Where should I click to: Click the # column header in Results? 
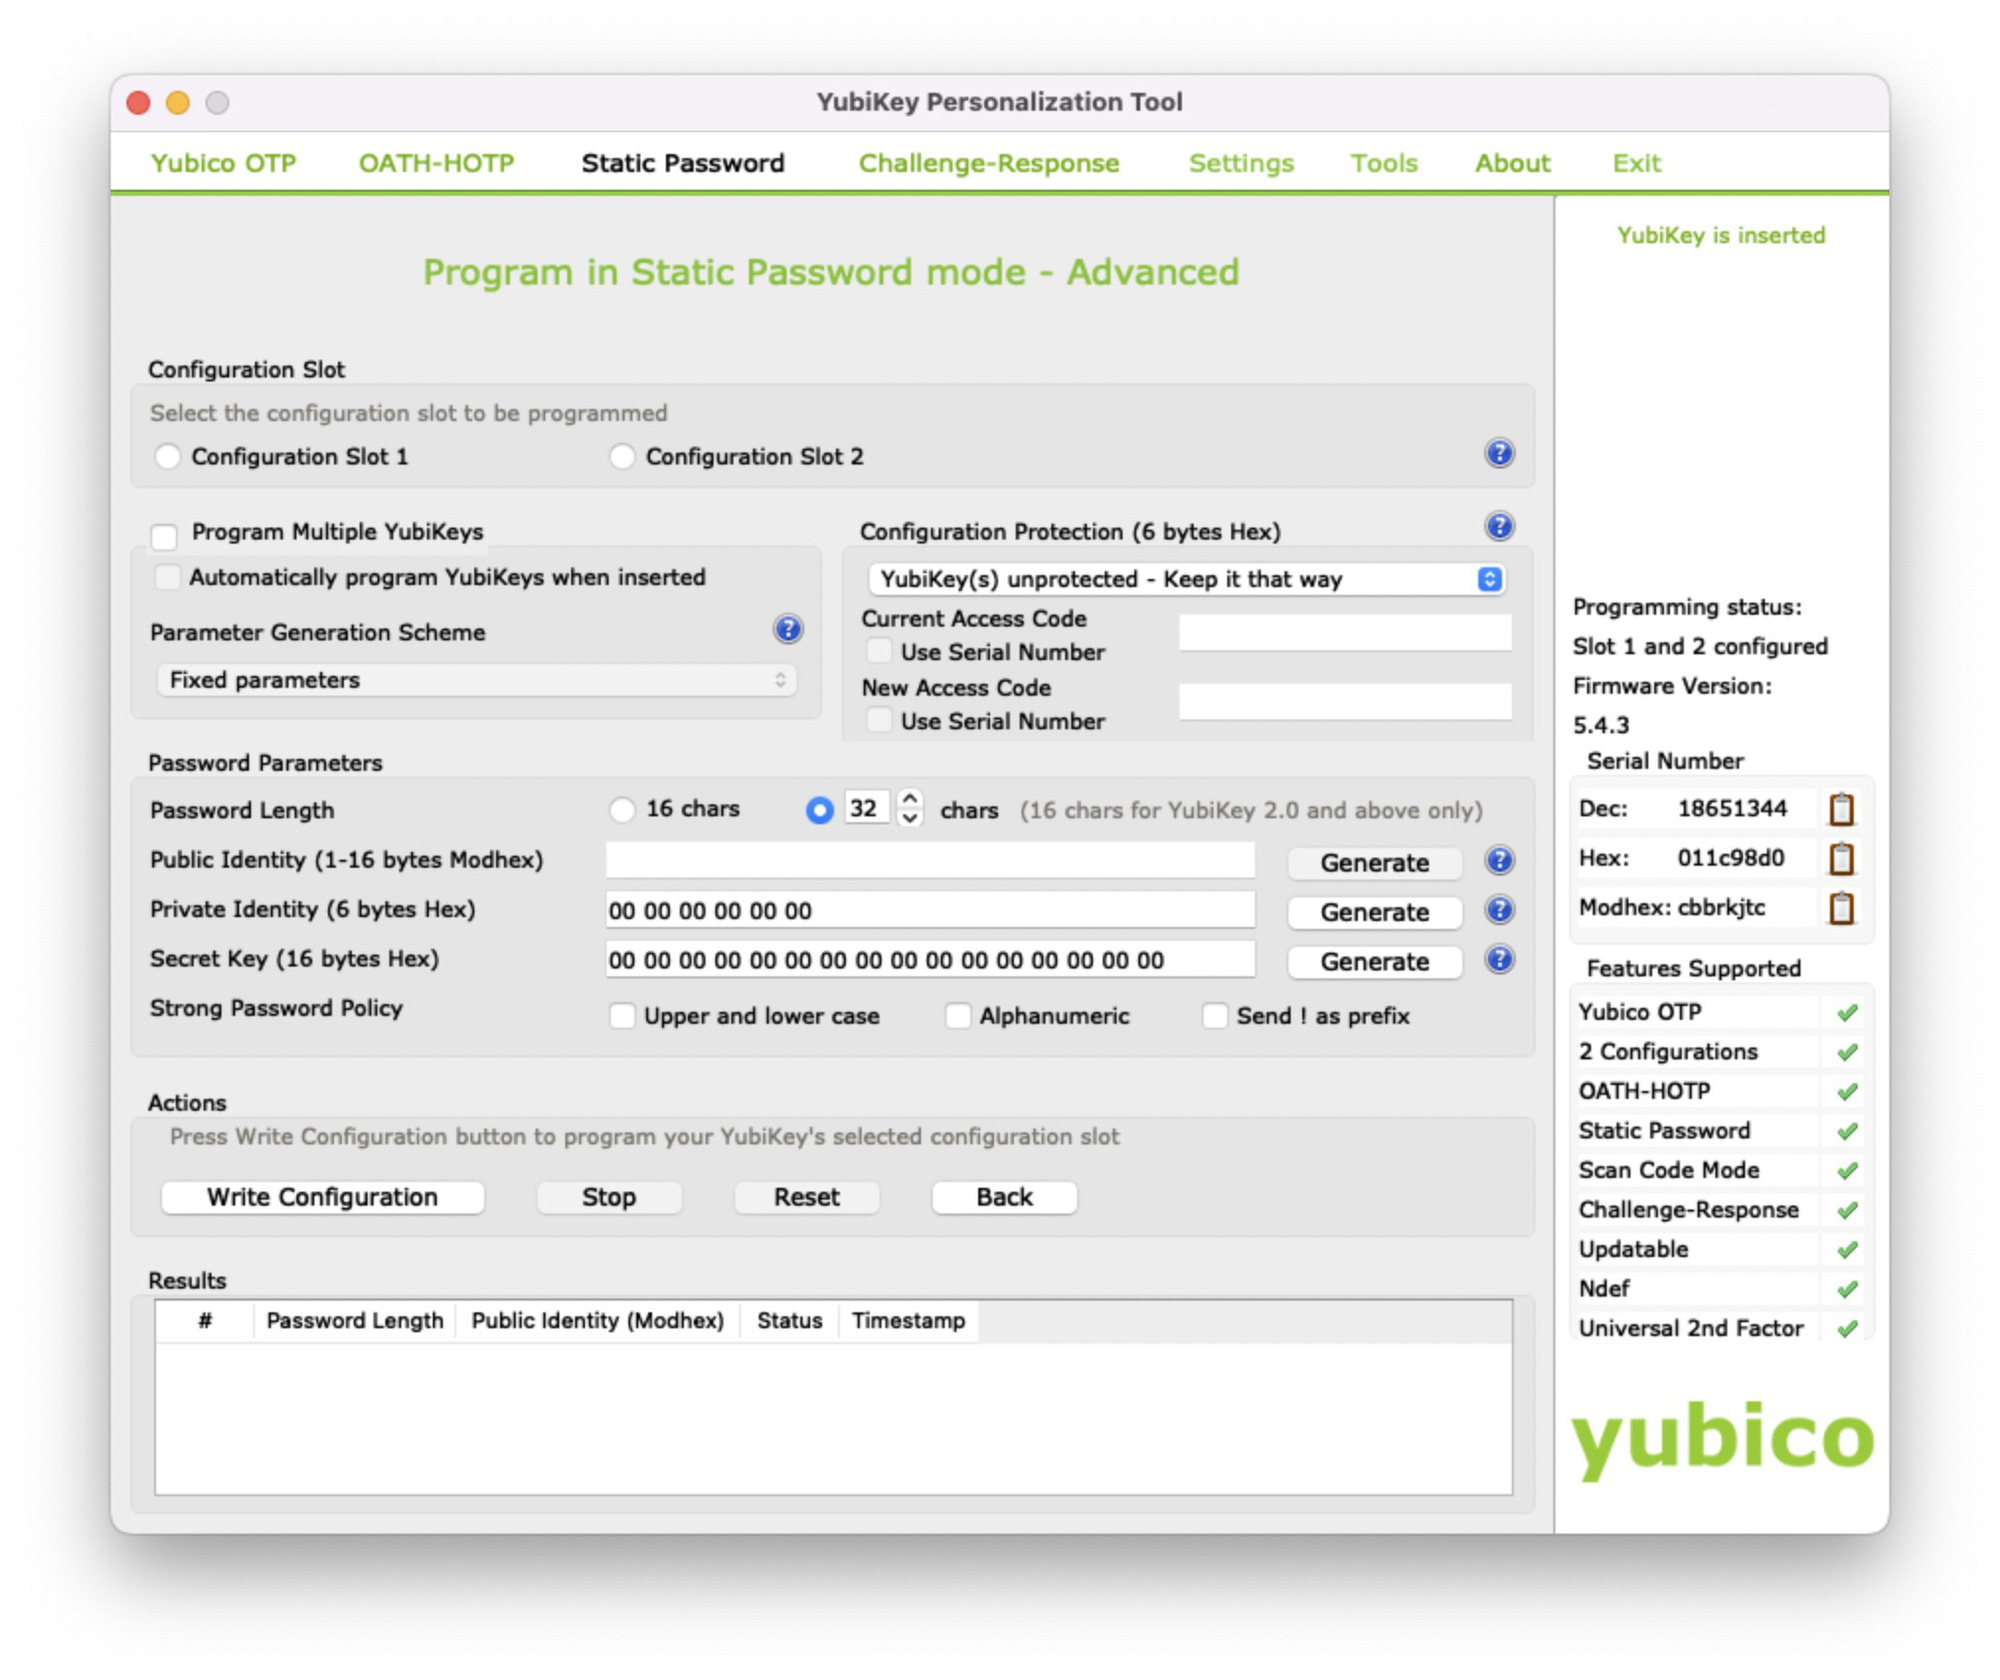[x=205, y=1321]
